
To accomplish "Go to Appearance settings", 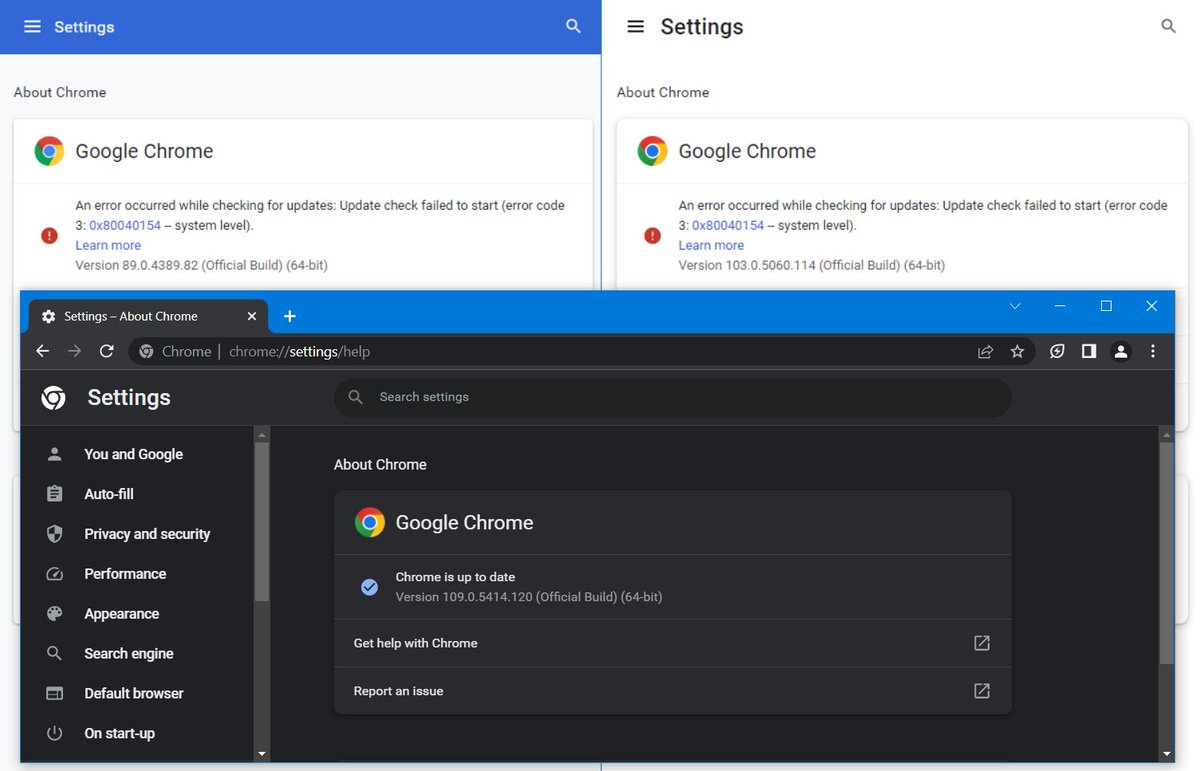I will (x=121, y=614).
